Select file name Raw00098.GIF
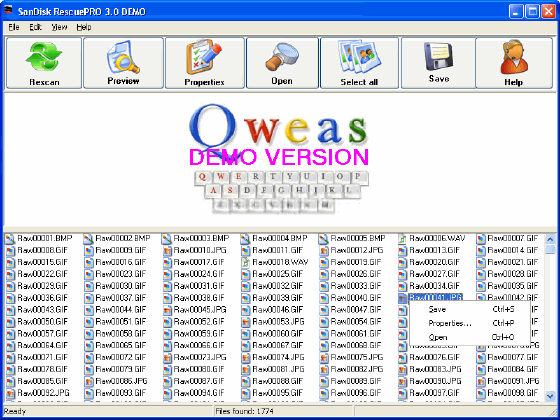This screenshot has width=560, height=420. click(513, 393)
